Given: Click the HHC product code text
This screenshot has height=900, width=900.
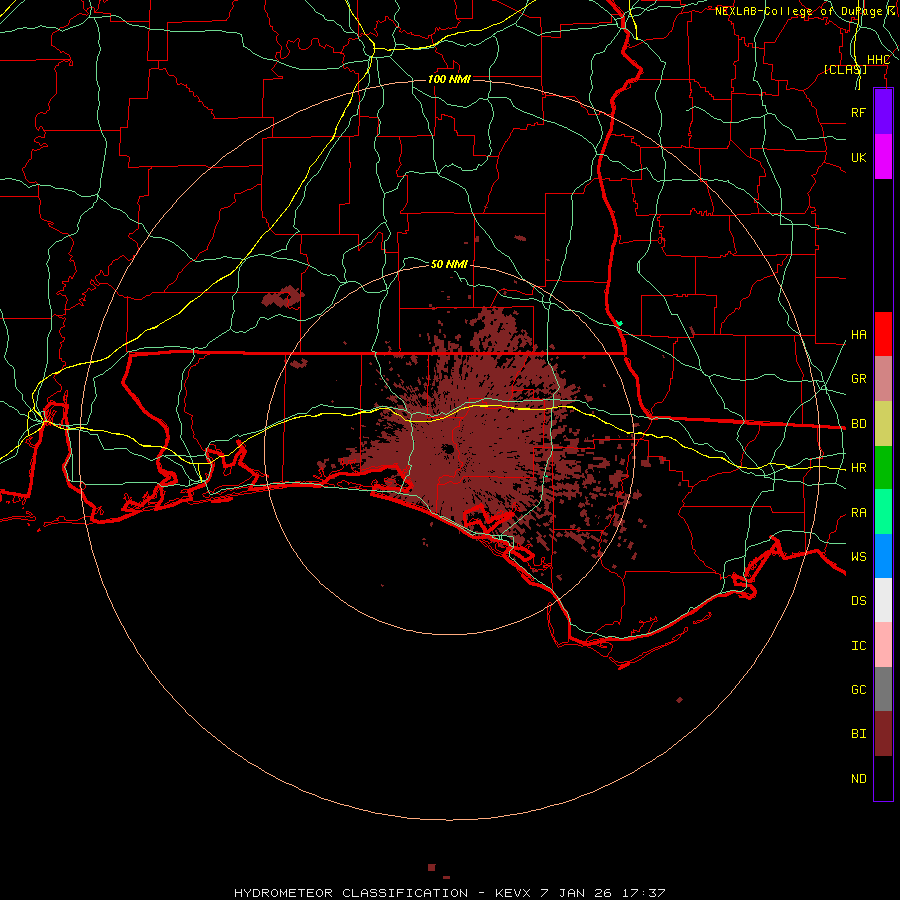Looking at the screenshot, I should coord(878,60).
